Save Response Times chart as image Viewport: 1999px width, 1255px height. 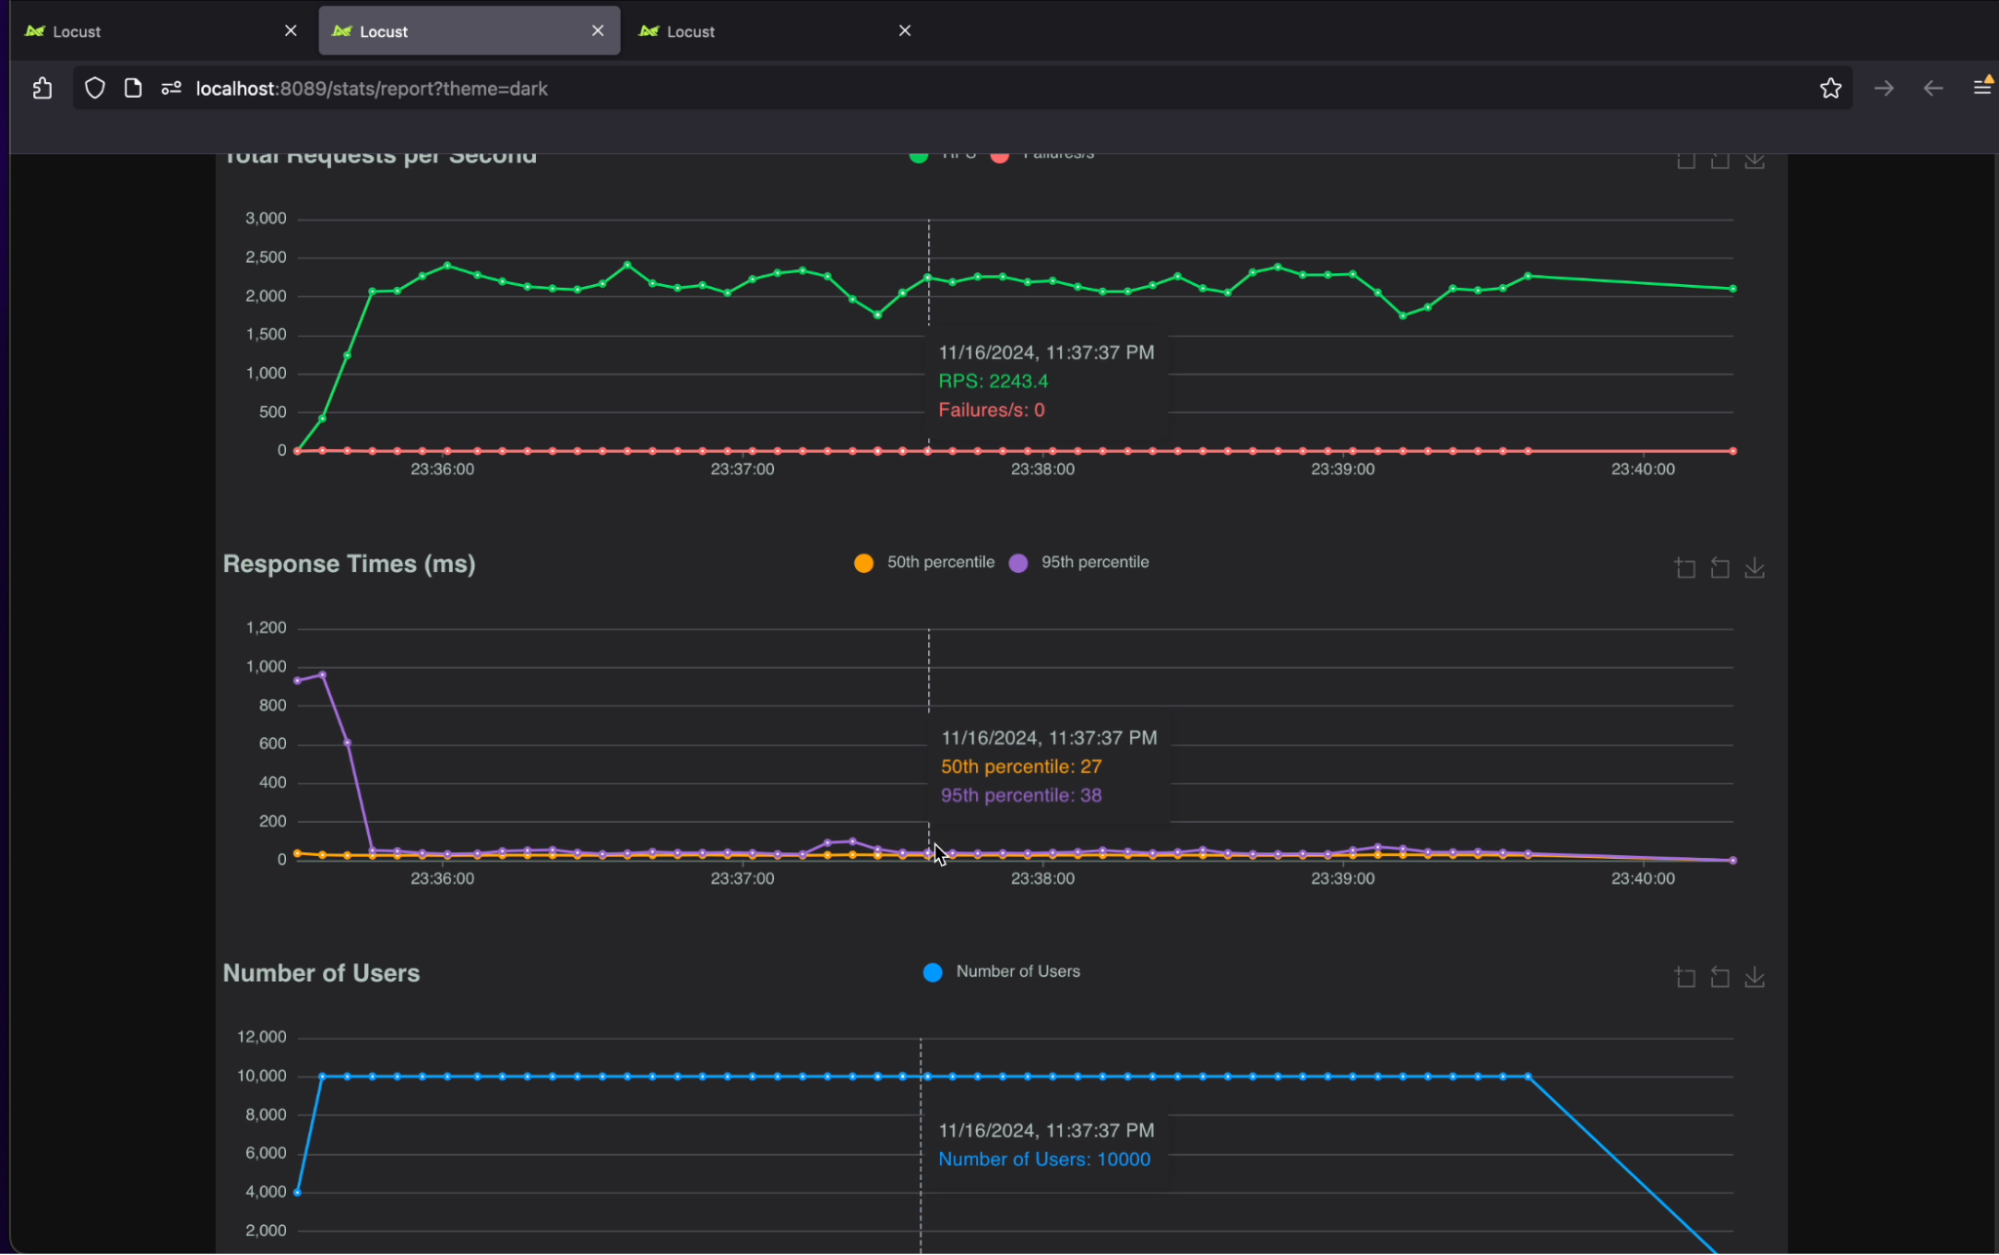click(1754, 568)
